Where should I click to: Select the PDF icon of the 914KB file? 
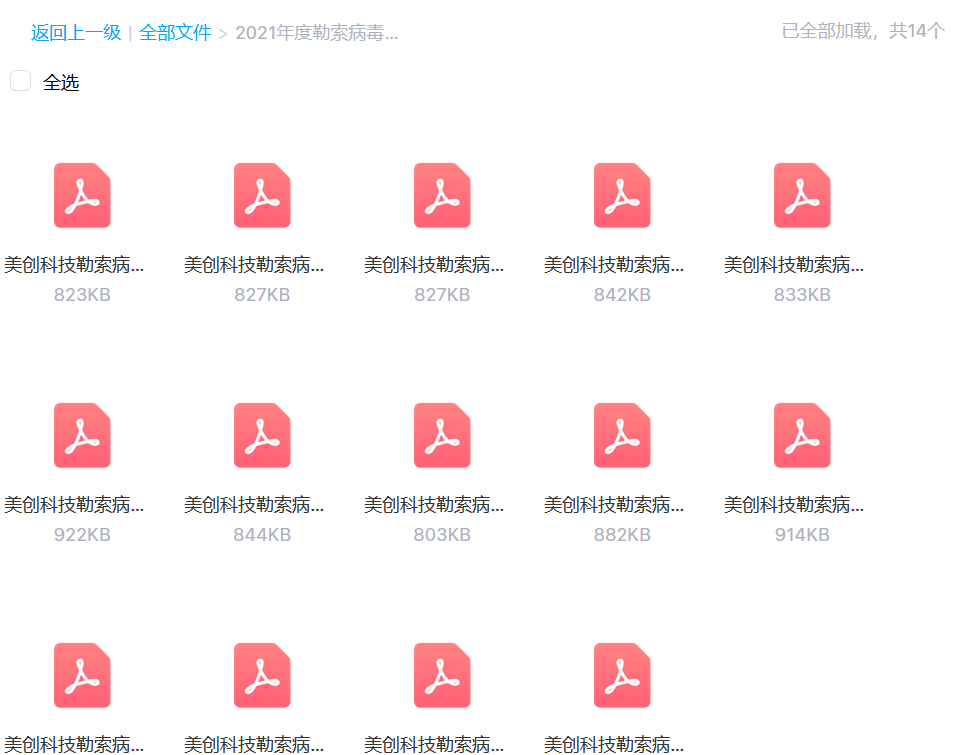(802, 435)
